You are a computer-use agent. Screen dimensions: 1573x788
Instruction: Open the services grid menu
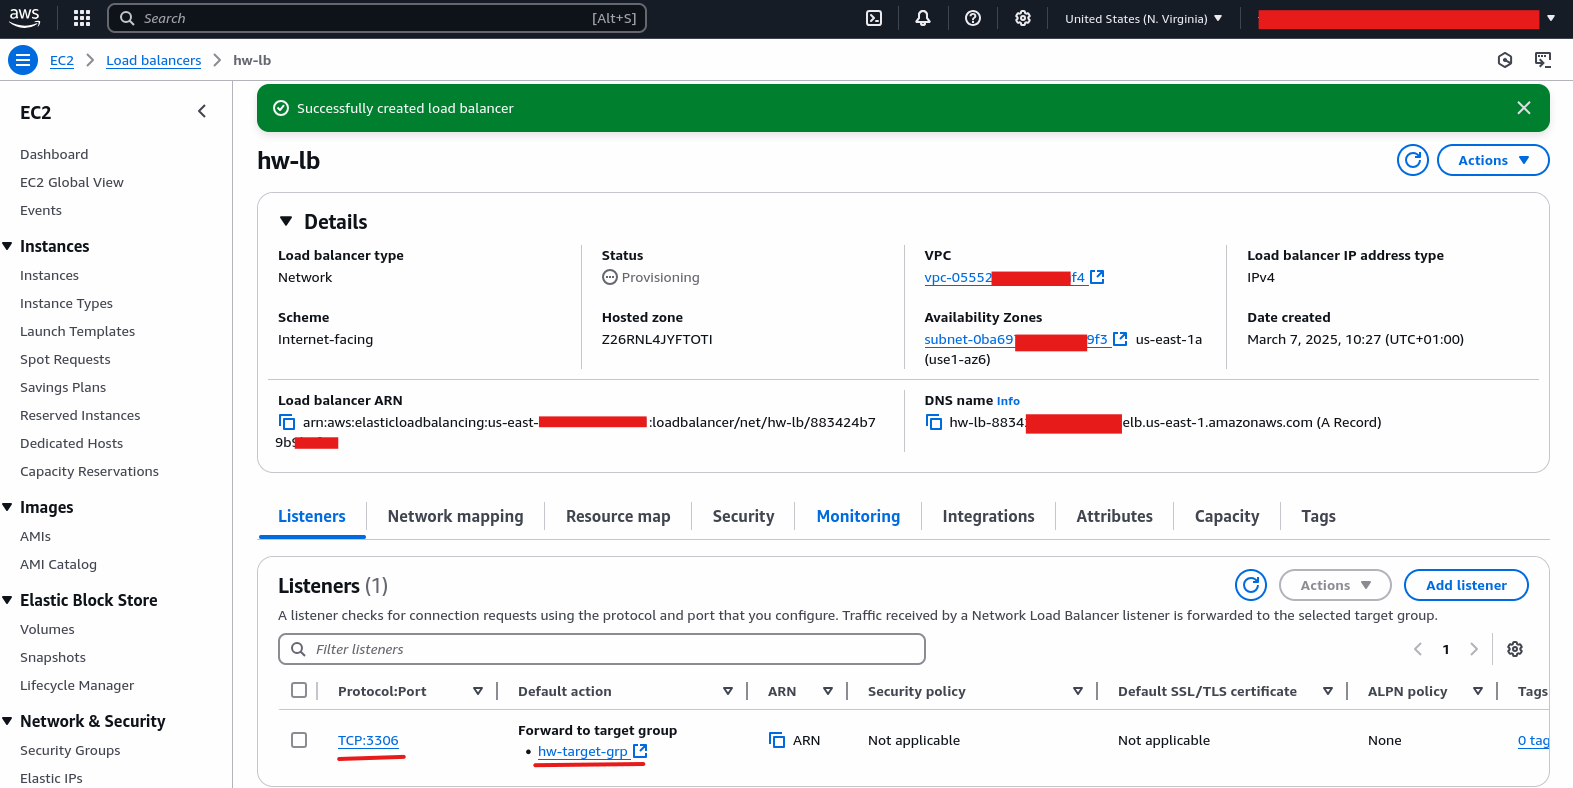coord(82,18)
